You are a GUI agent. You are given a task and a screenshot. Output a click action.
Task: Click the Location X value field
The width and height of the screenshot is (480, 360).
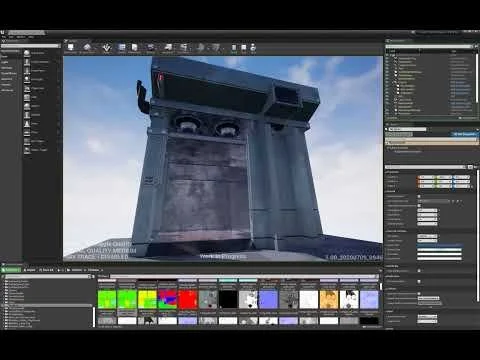point(426,177)
